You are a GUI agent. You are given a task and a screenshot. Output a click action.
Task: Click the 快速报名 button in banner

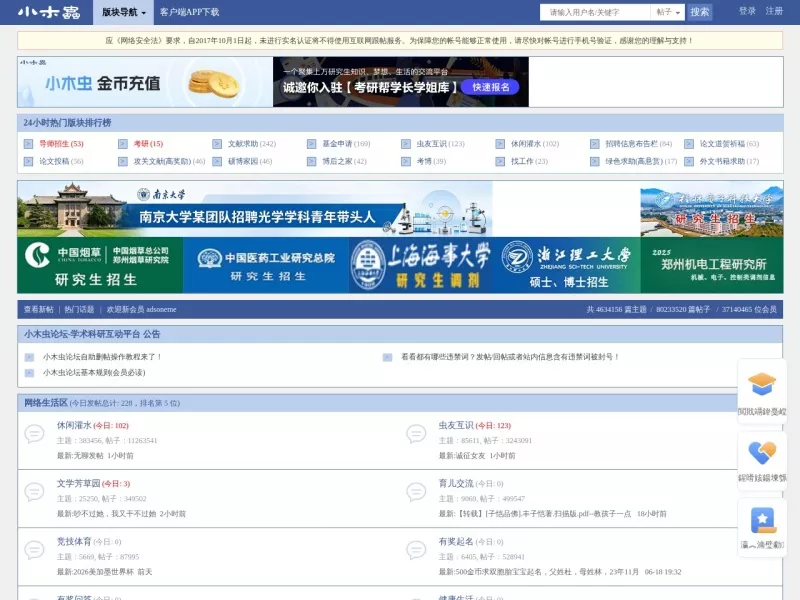point(490,87)
